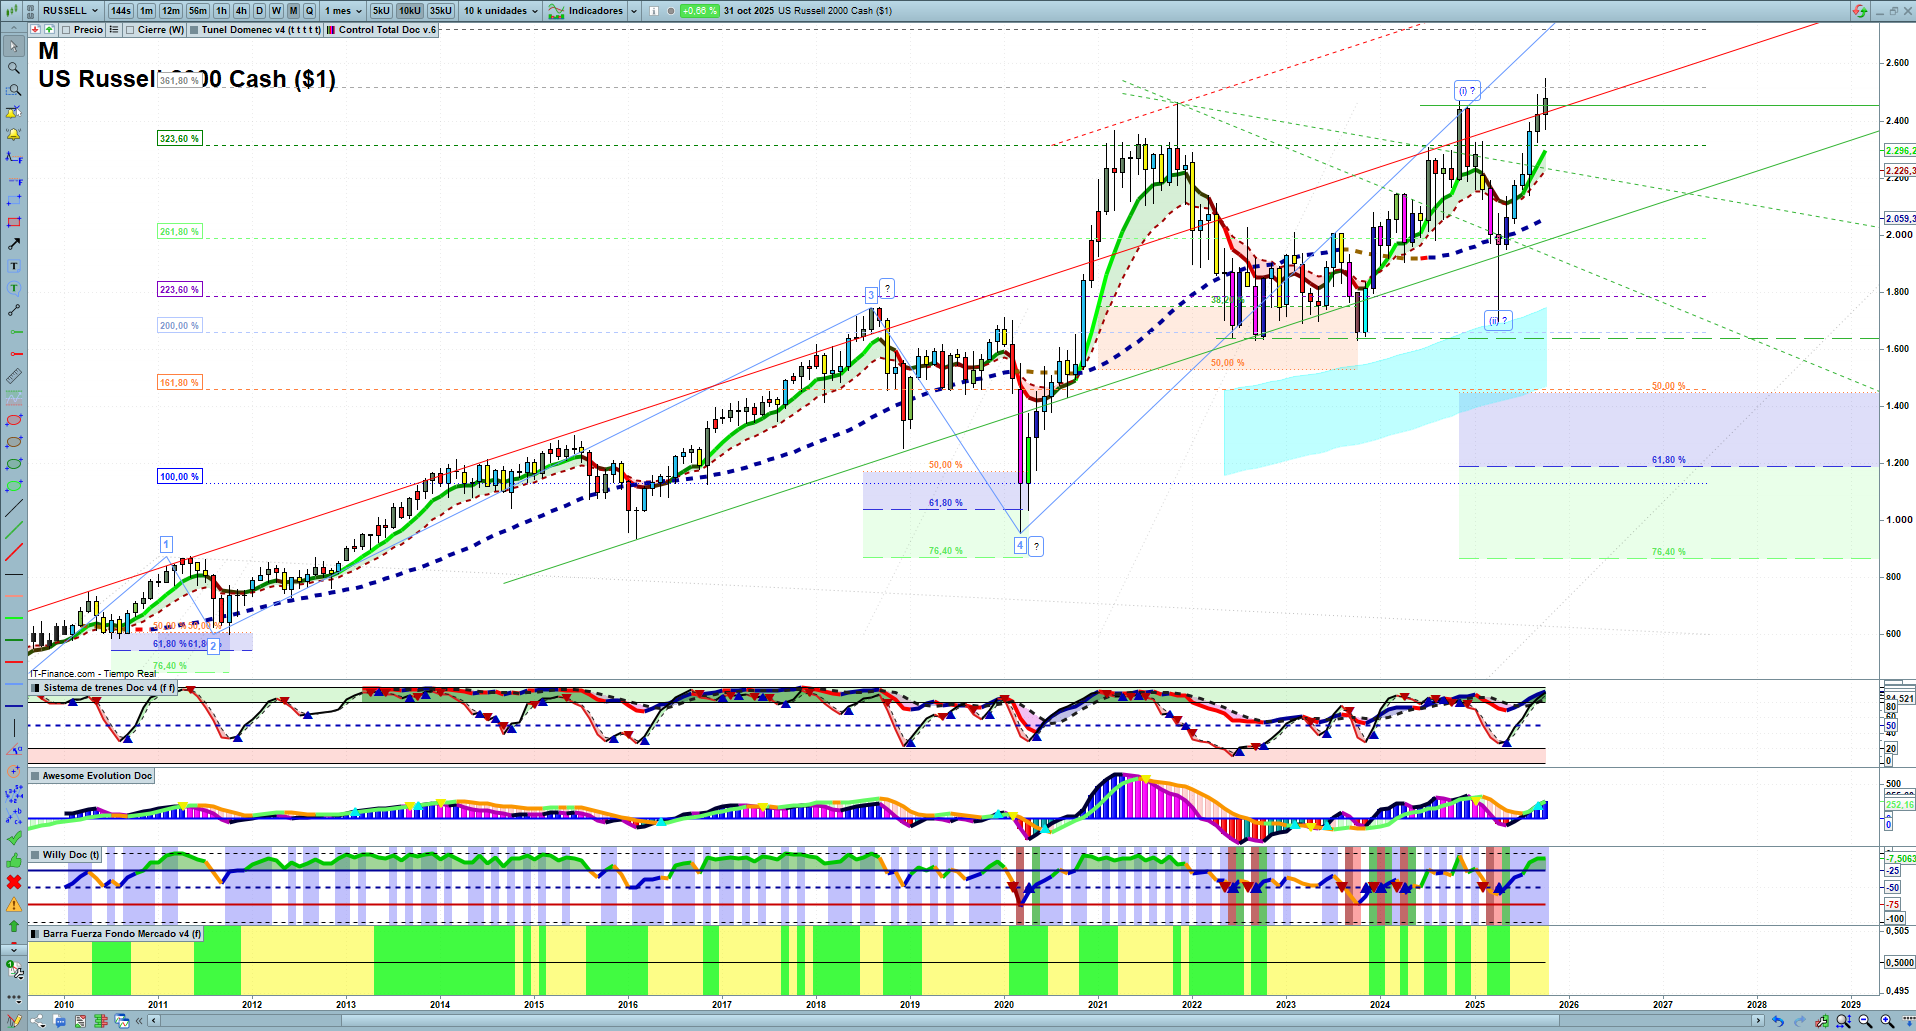1916x1031 pixels.
Task: Toggle Awesome Evolution Doc visibility box
Action: [x=35, y=776]
